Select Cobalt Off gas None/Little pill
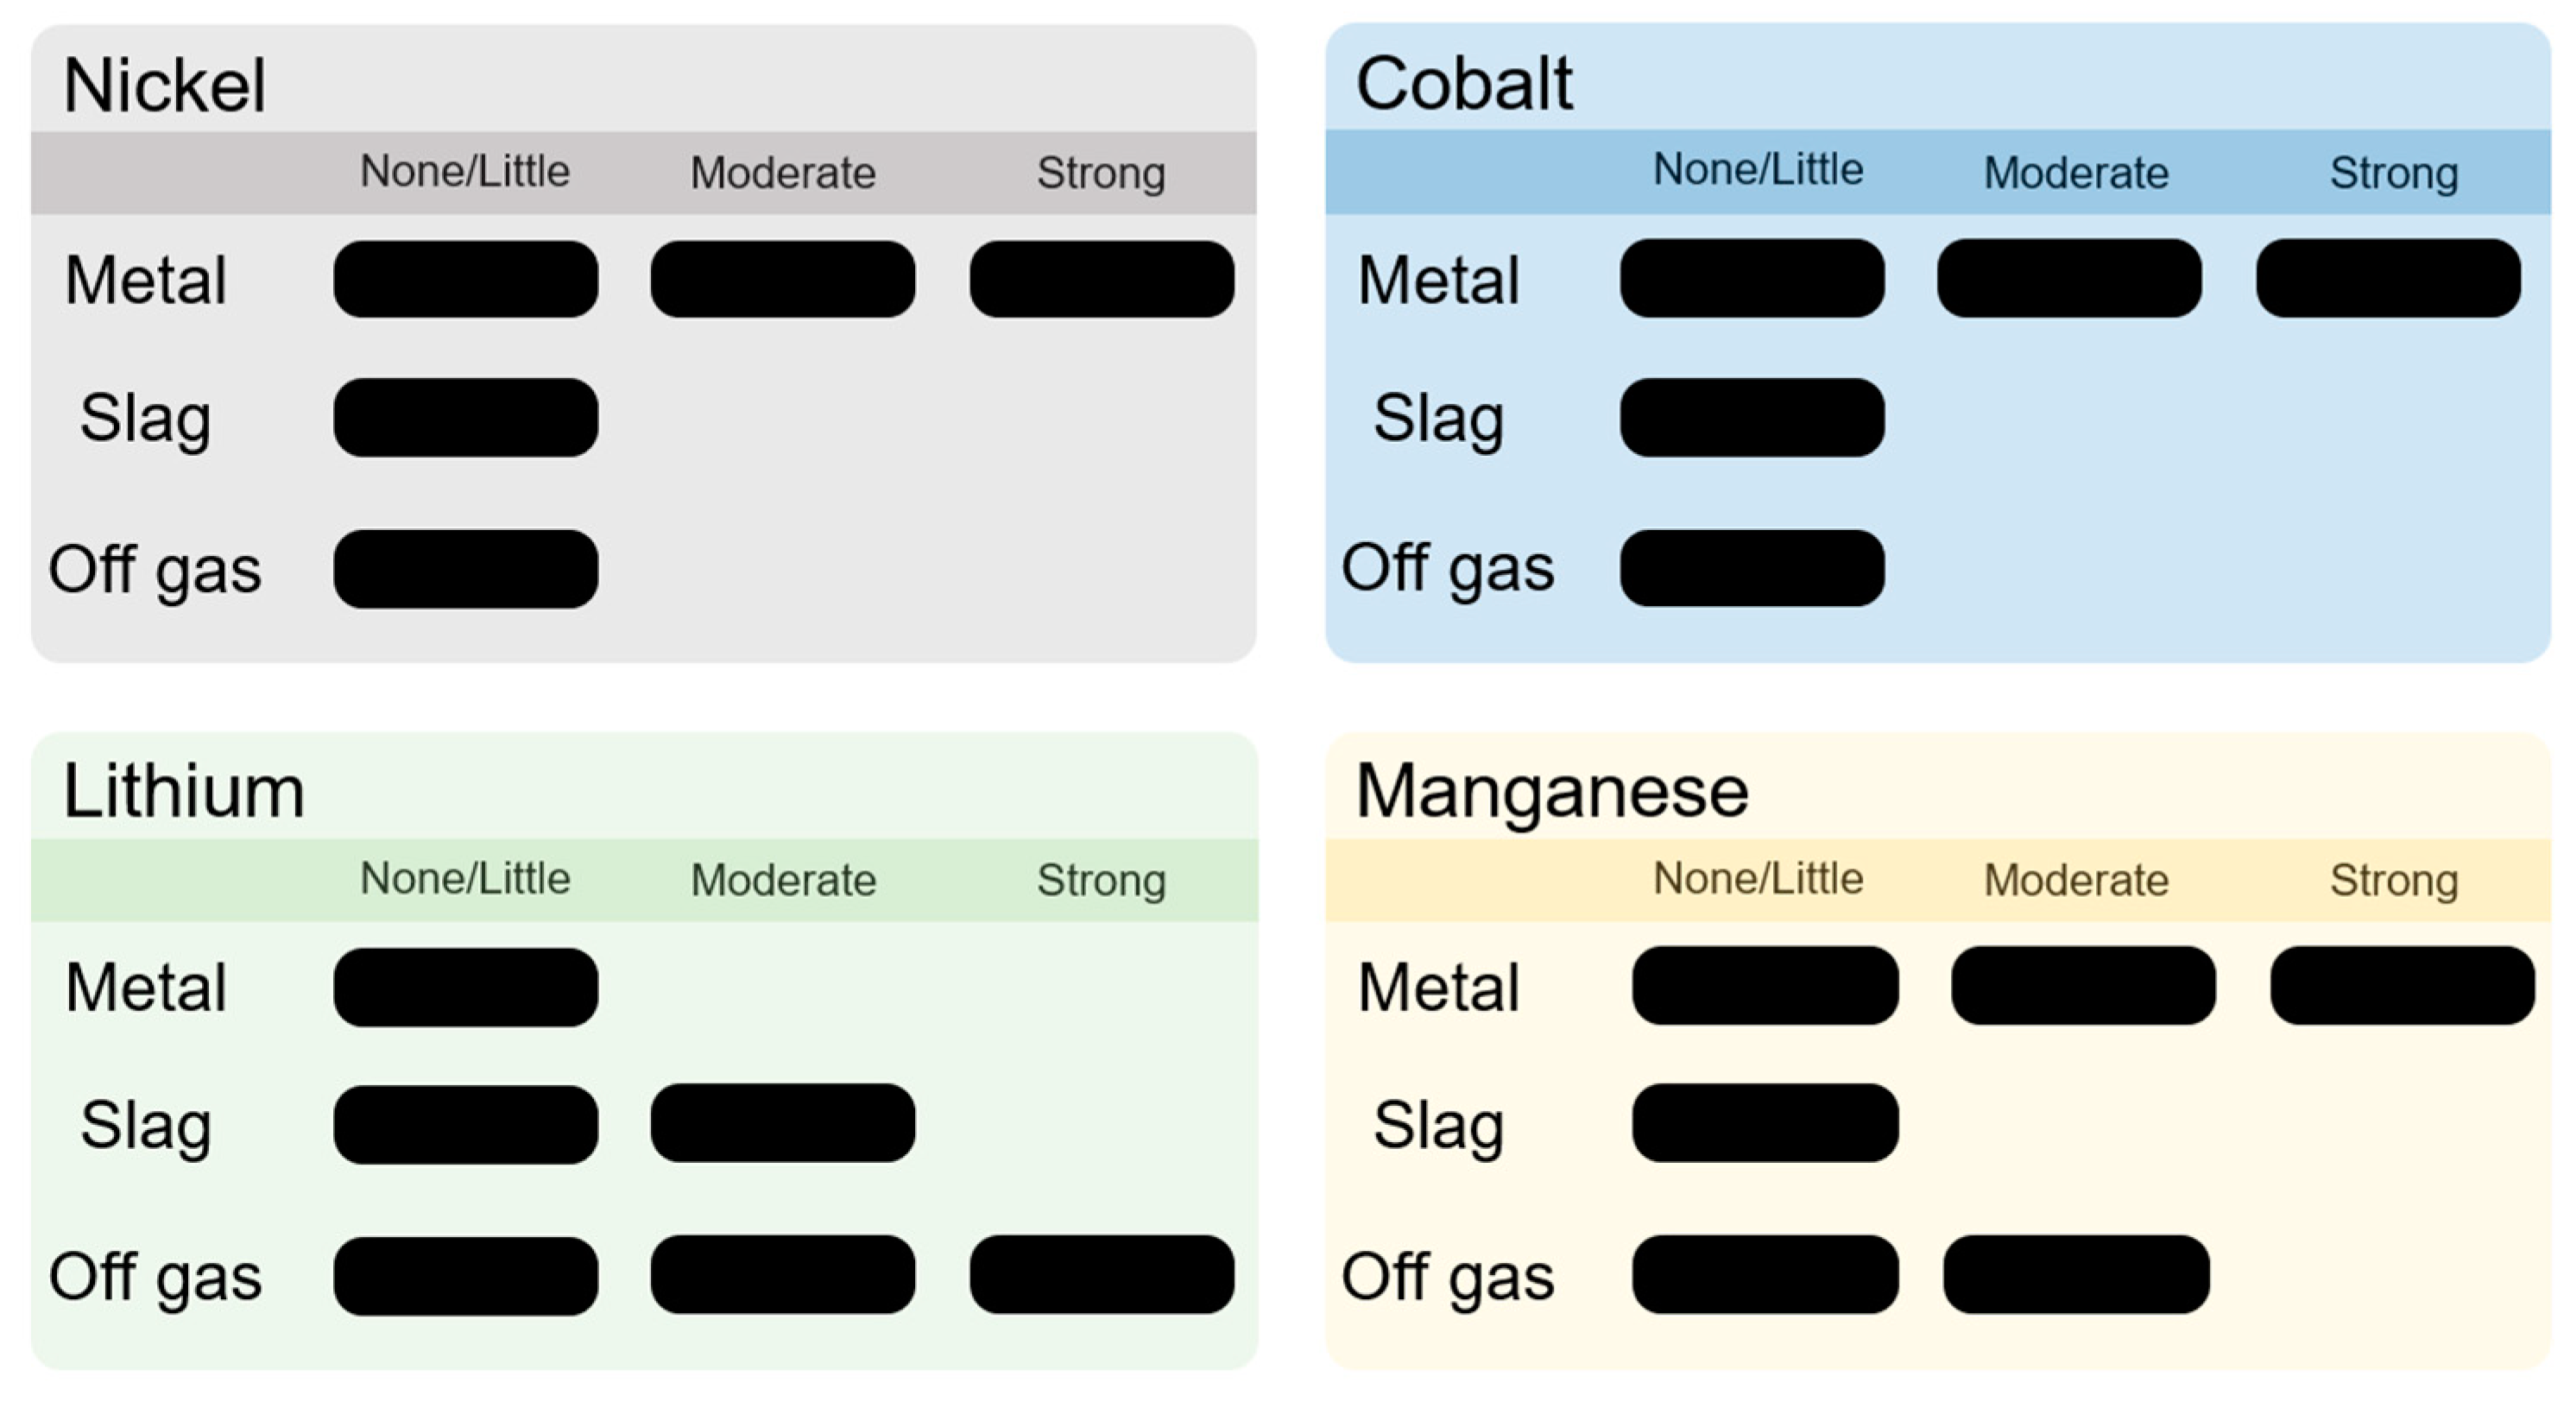This screenshot has width=2576, height=1408. 1752,568
